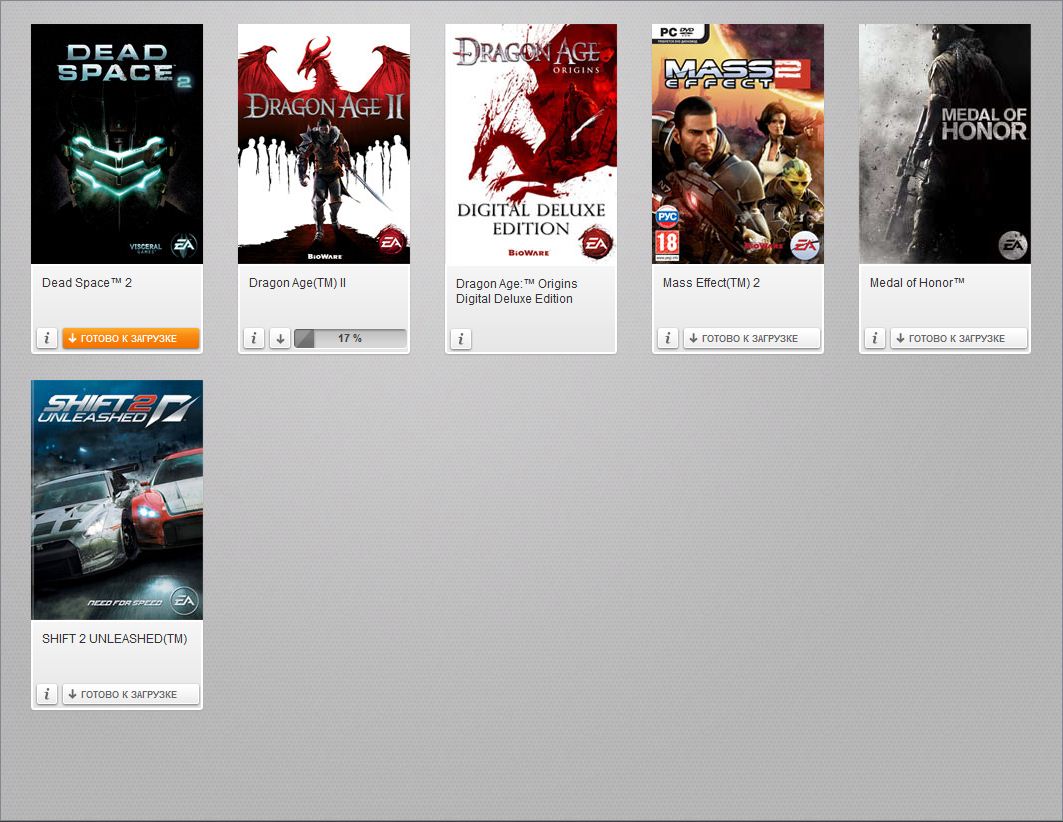Select the Mass Effect 2 cover art

738,144
